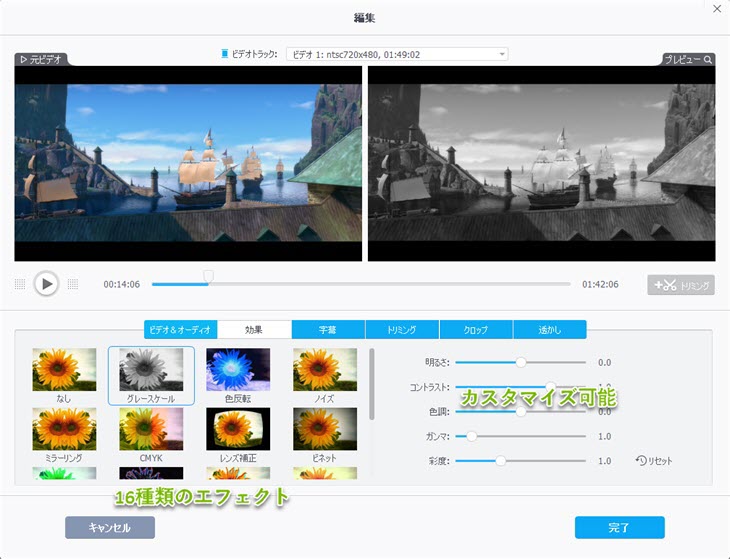
Task: Adjust the 彩度 slider
Action: point(520,461)
